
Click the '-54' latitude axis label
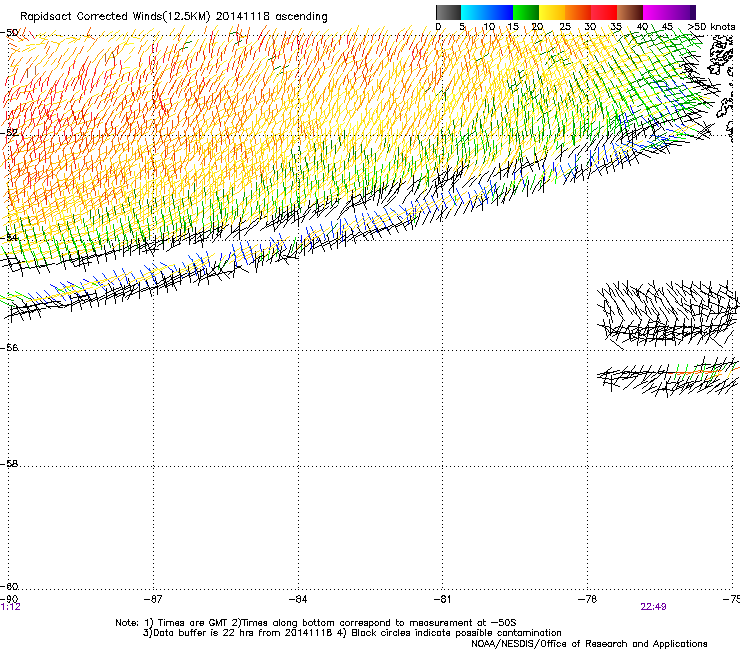click(9, 237)
